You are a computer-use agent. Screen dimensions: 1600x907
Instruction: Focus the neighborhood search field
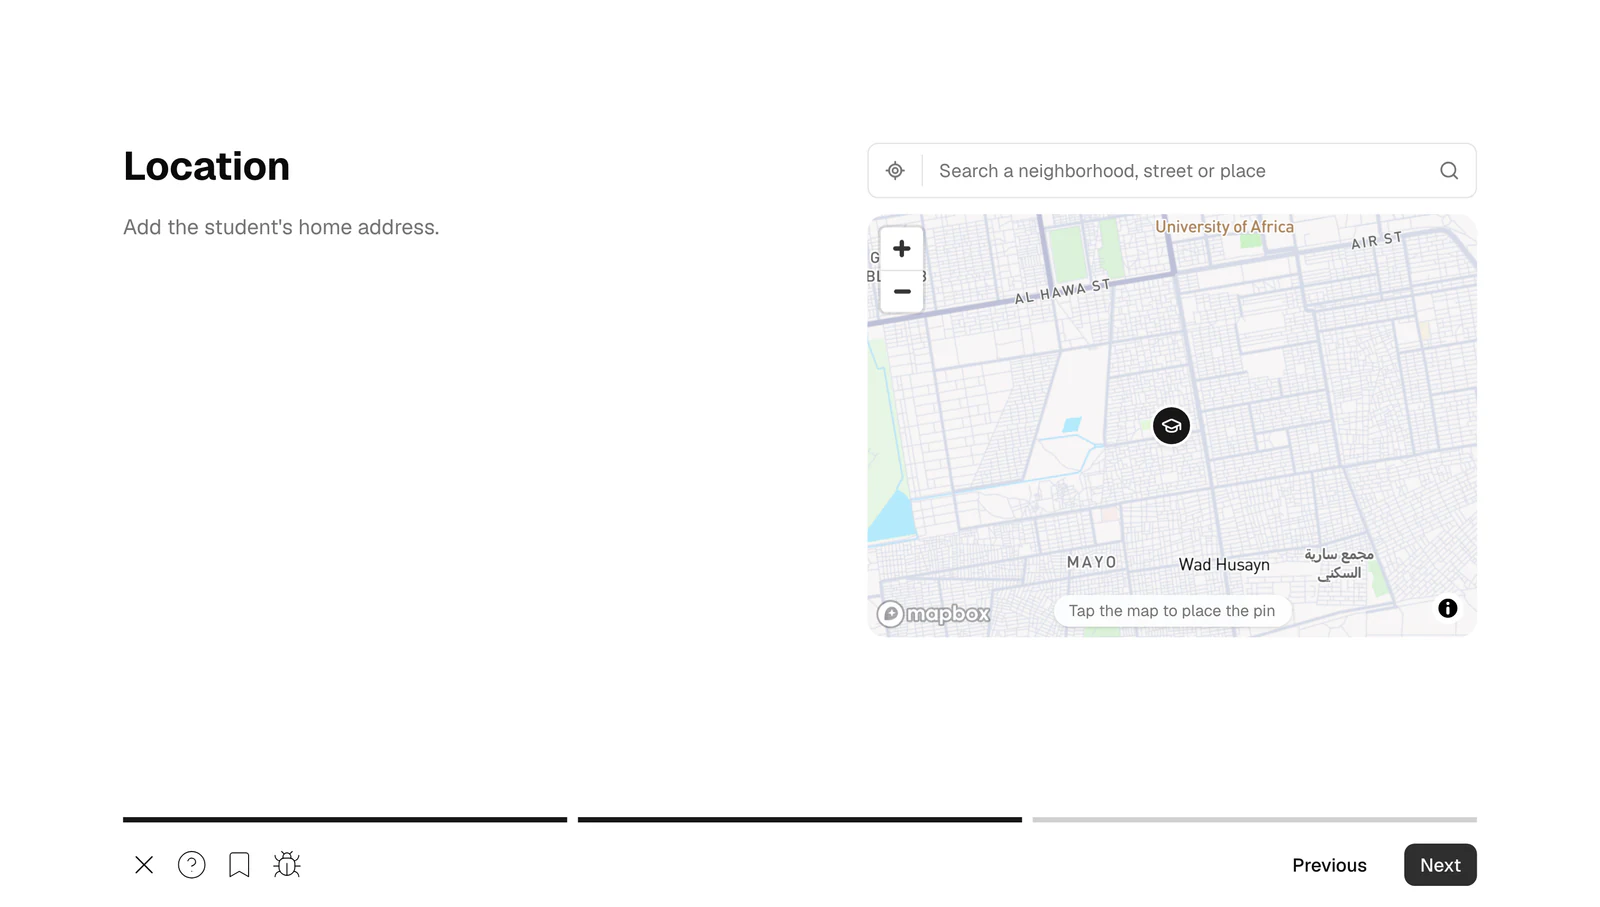[x=1180, y=171]
